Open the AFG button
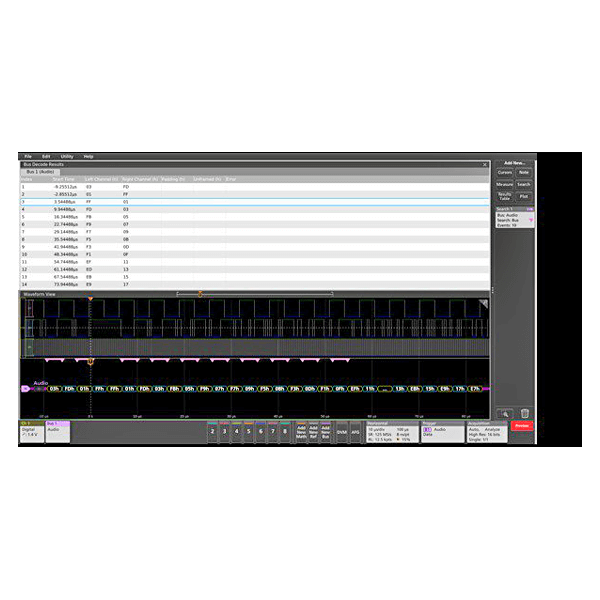 [x=355, y=432]
